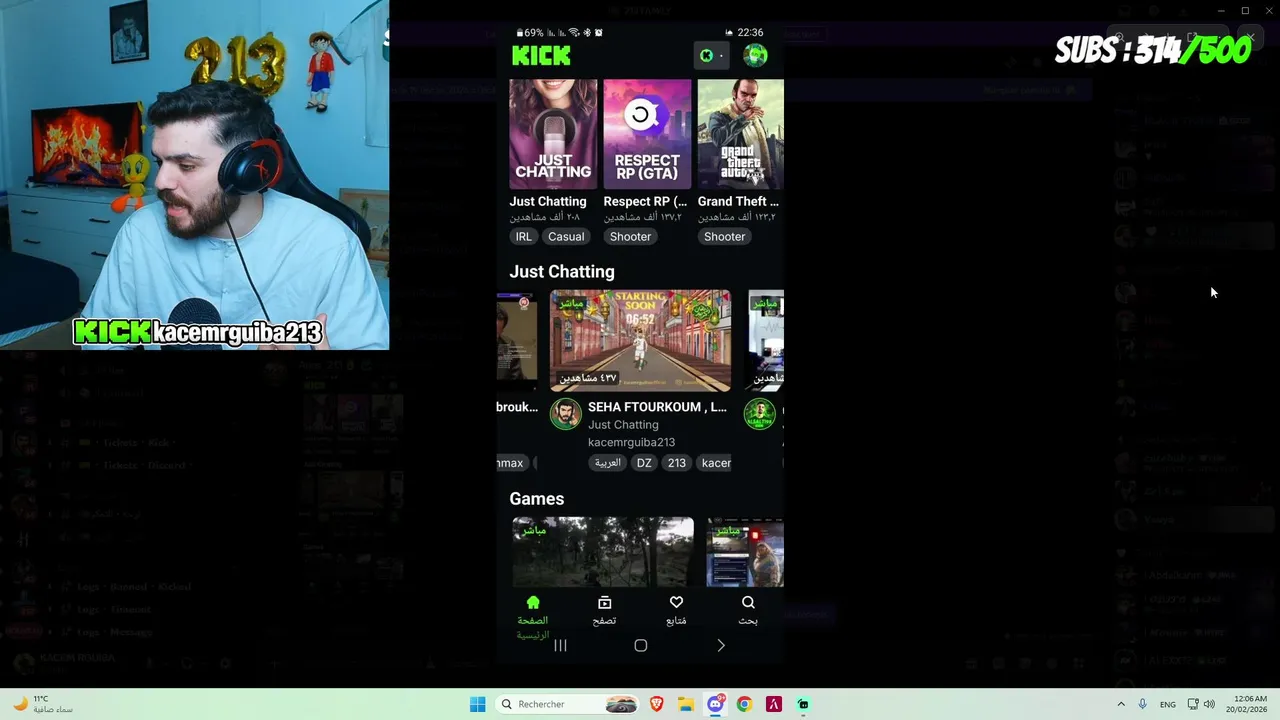The image size is (1280, 720).
Task: Open the Just Chatting section heading
Action: (x=562, y=272)
